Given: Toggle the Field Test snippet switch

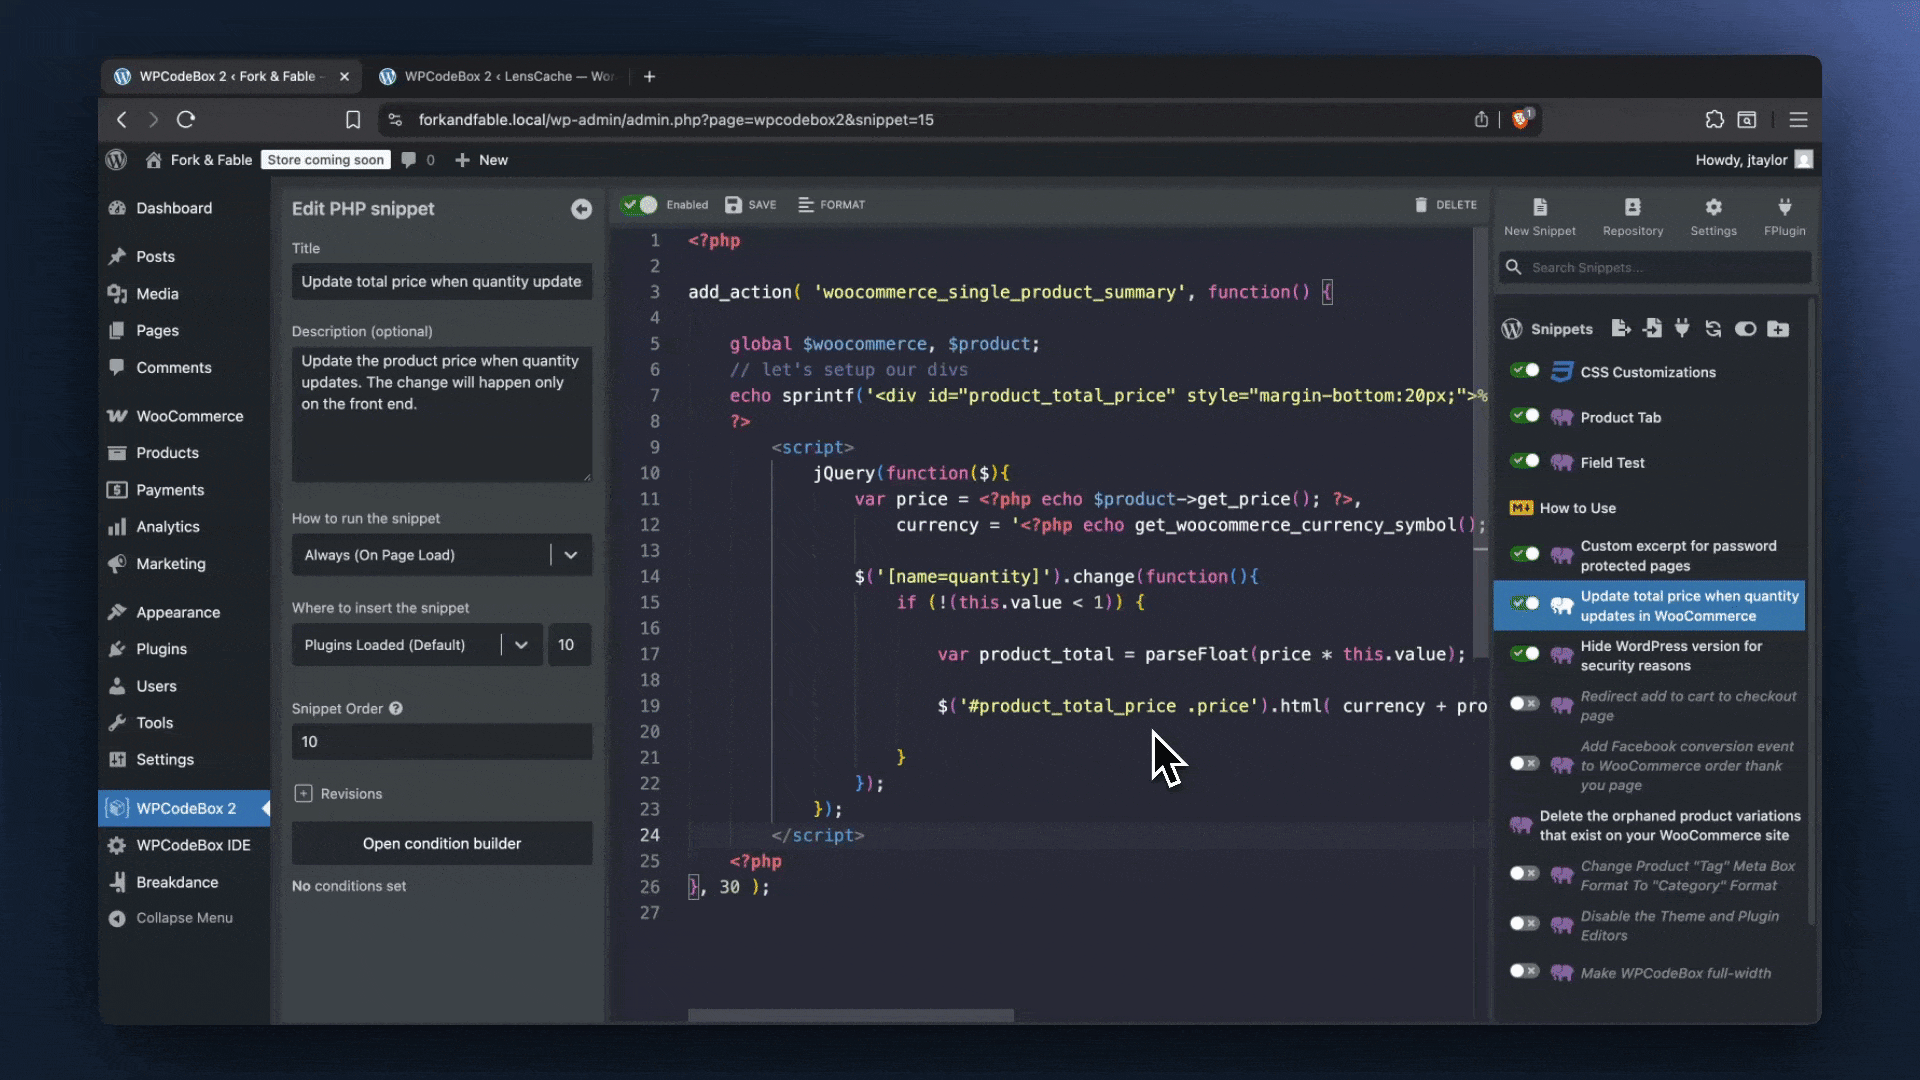Looking at the screenshot, I should click(1524, 461).
